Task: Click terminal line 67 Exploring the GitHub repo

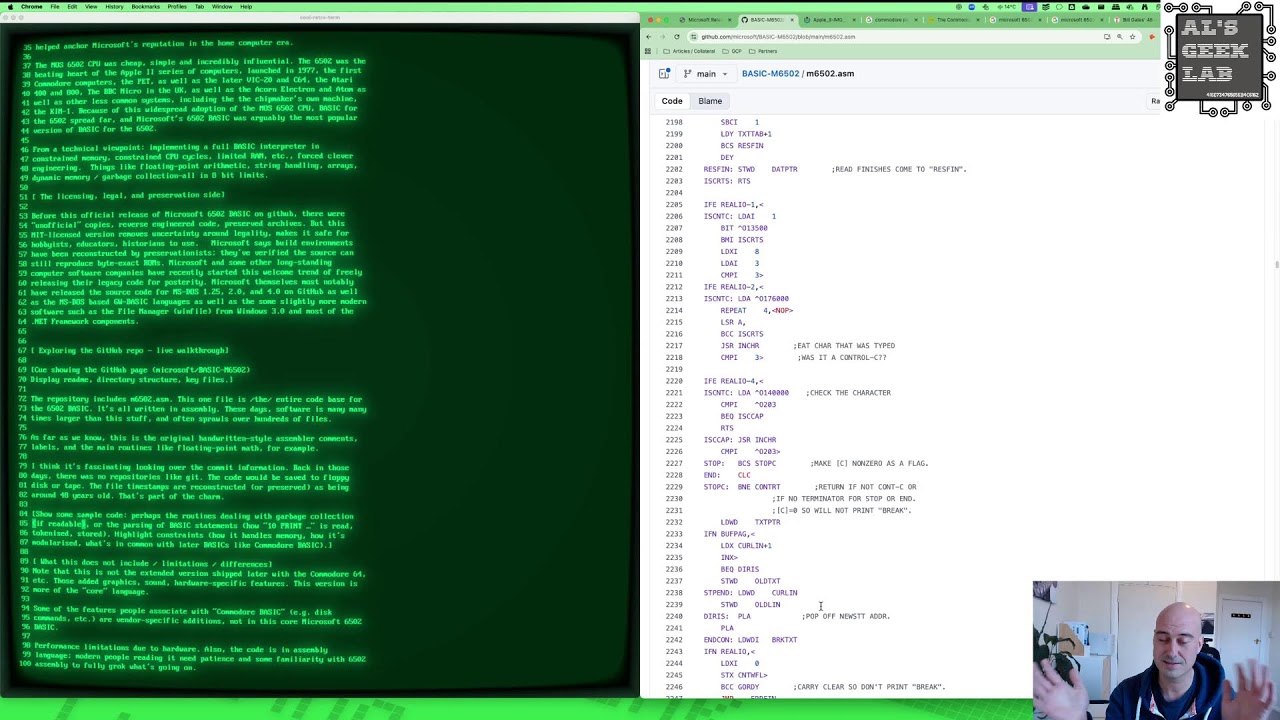Action: tap(124, 350)
